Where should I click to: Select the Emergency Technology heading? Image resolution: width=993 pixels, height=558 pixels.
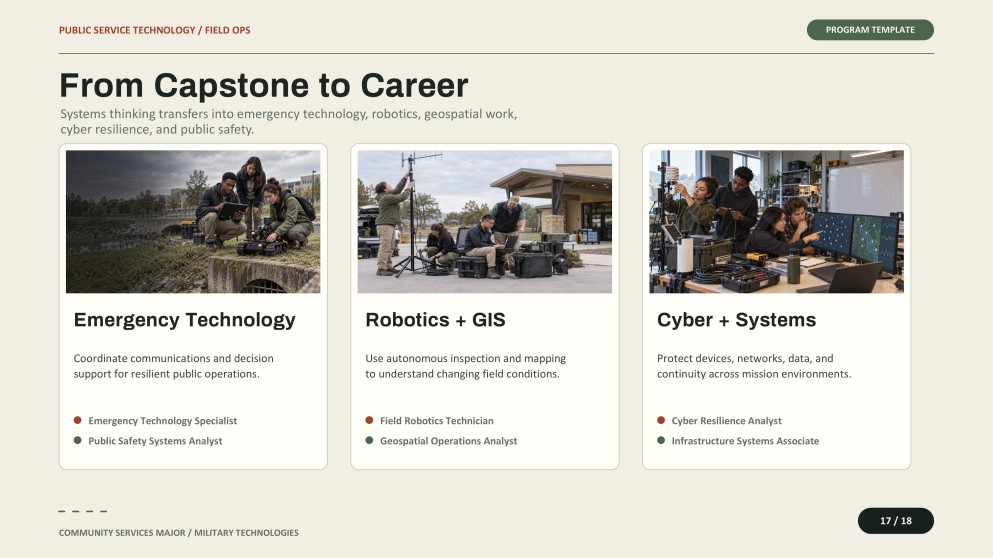coord(184,320)
